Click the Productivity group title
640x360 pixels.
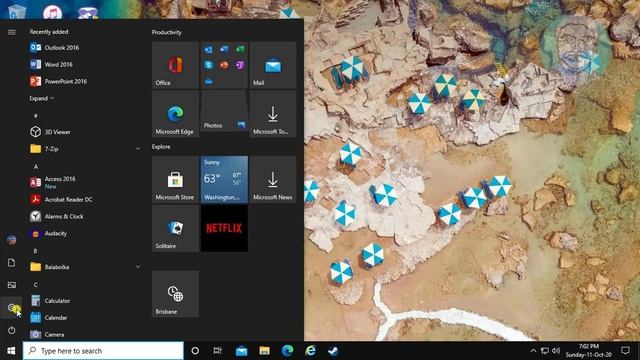click(x=167, y=32)
